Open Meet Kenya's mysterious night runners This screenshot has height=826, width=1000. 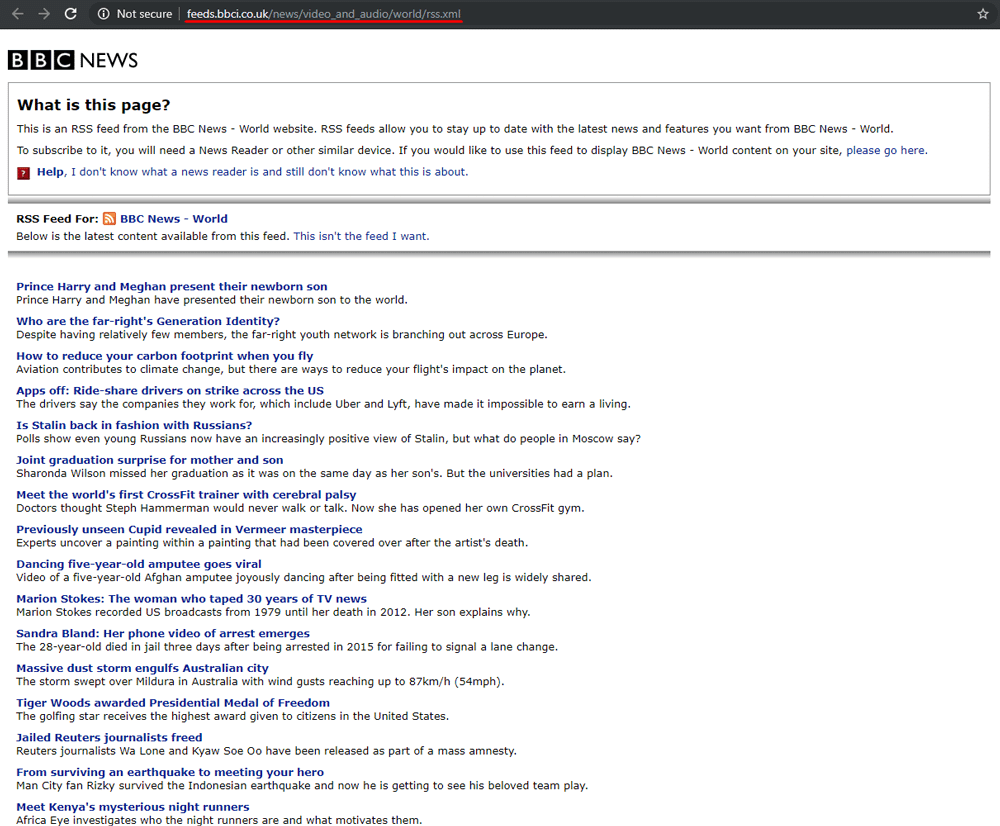point(132,806)
